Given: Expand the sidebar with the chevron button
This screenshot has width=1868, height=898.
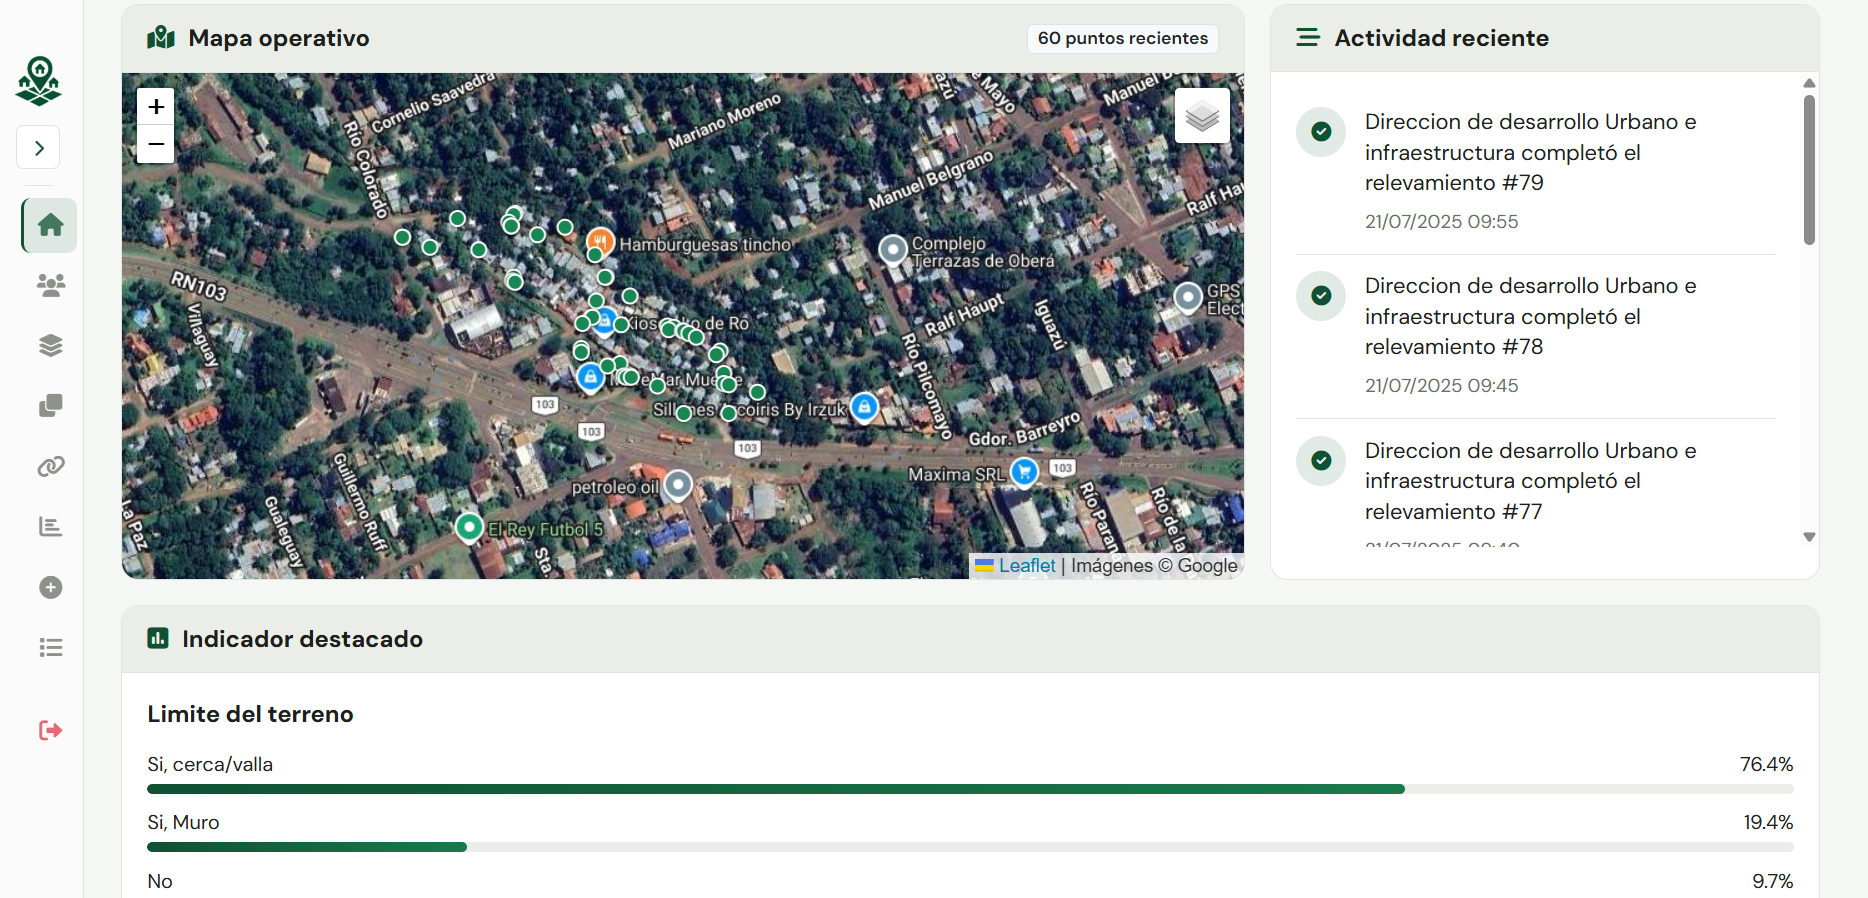Looking at the screenshot, I should click(x=38, y=148).
